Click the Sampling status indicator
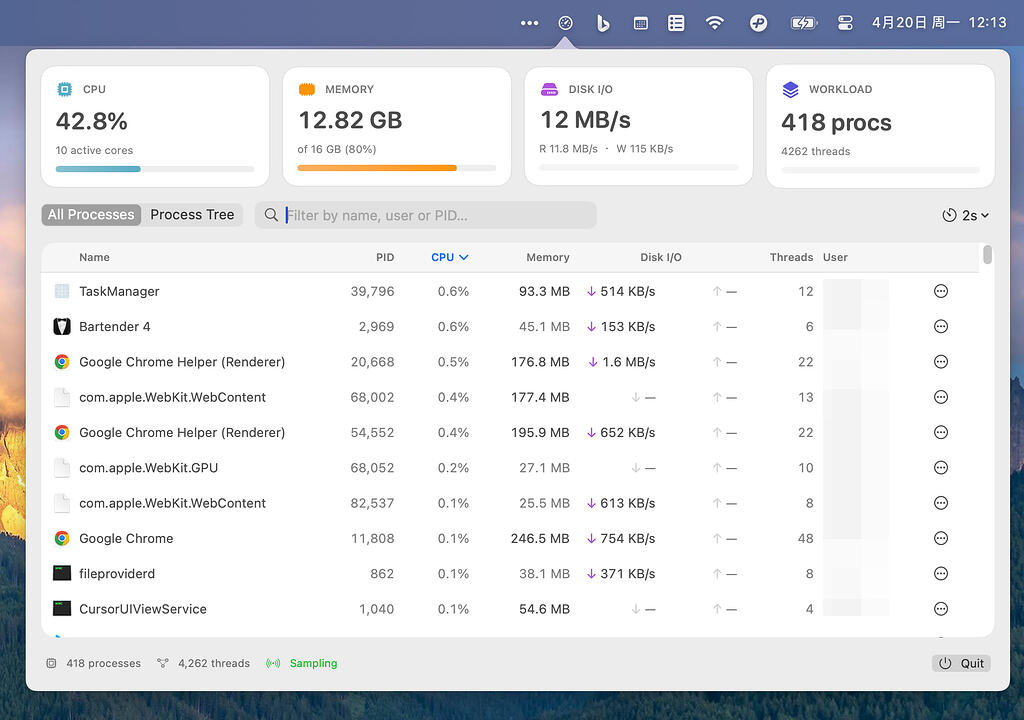The width and height of the screenshot is (1024, 720). coord(302,663)
